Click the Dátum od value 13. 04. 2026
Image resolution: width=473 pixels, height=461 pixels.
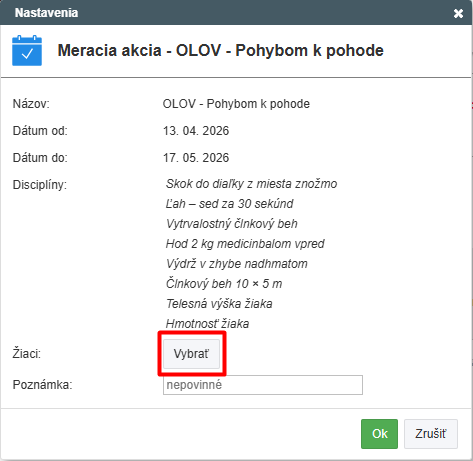(x=196, y=131)
